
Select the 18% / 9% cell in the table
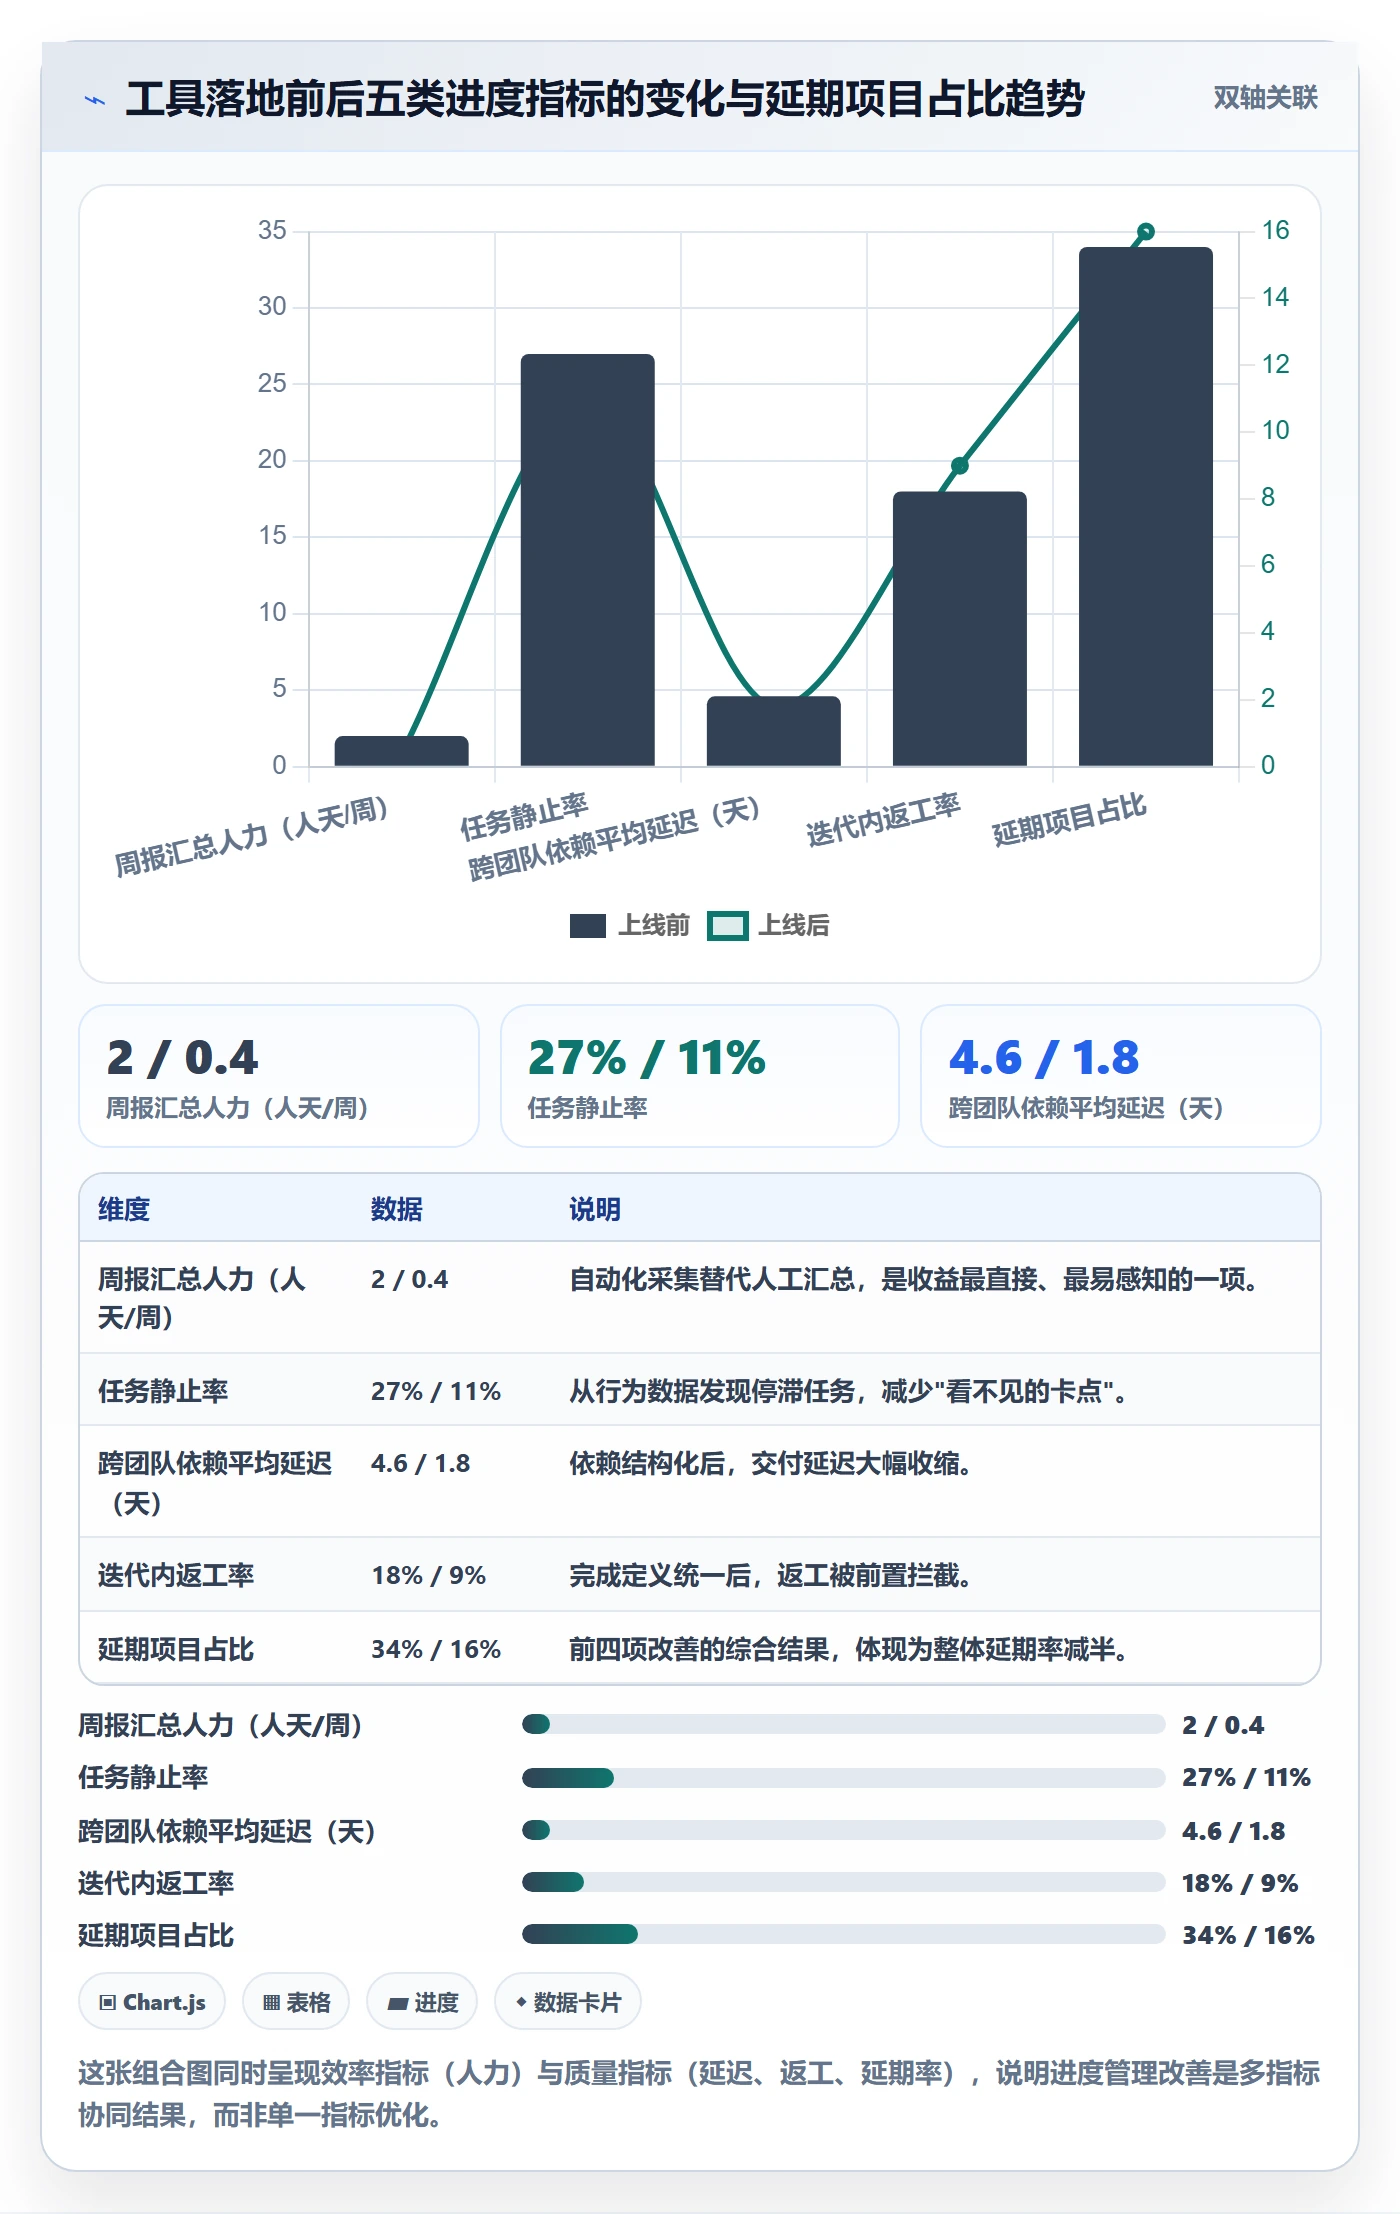tap(429, 1575)
